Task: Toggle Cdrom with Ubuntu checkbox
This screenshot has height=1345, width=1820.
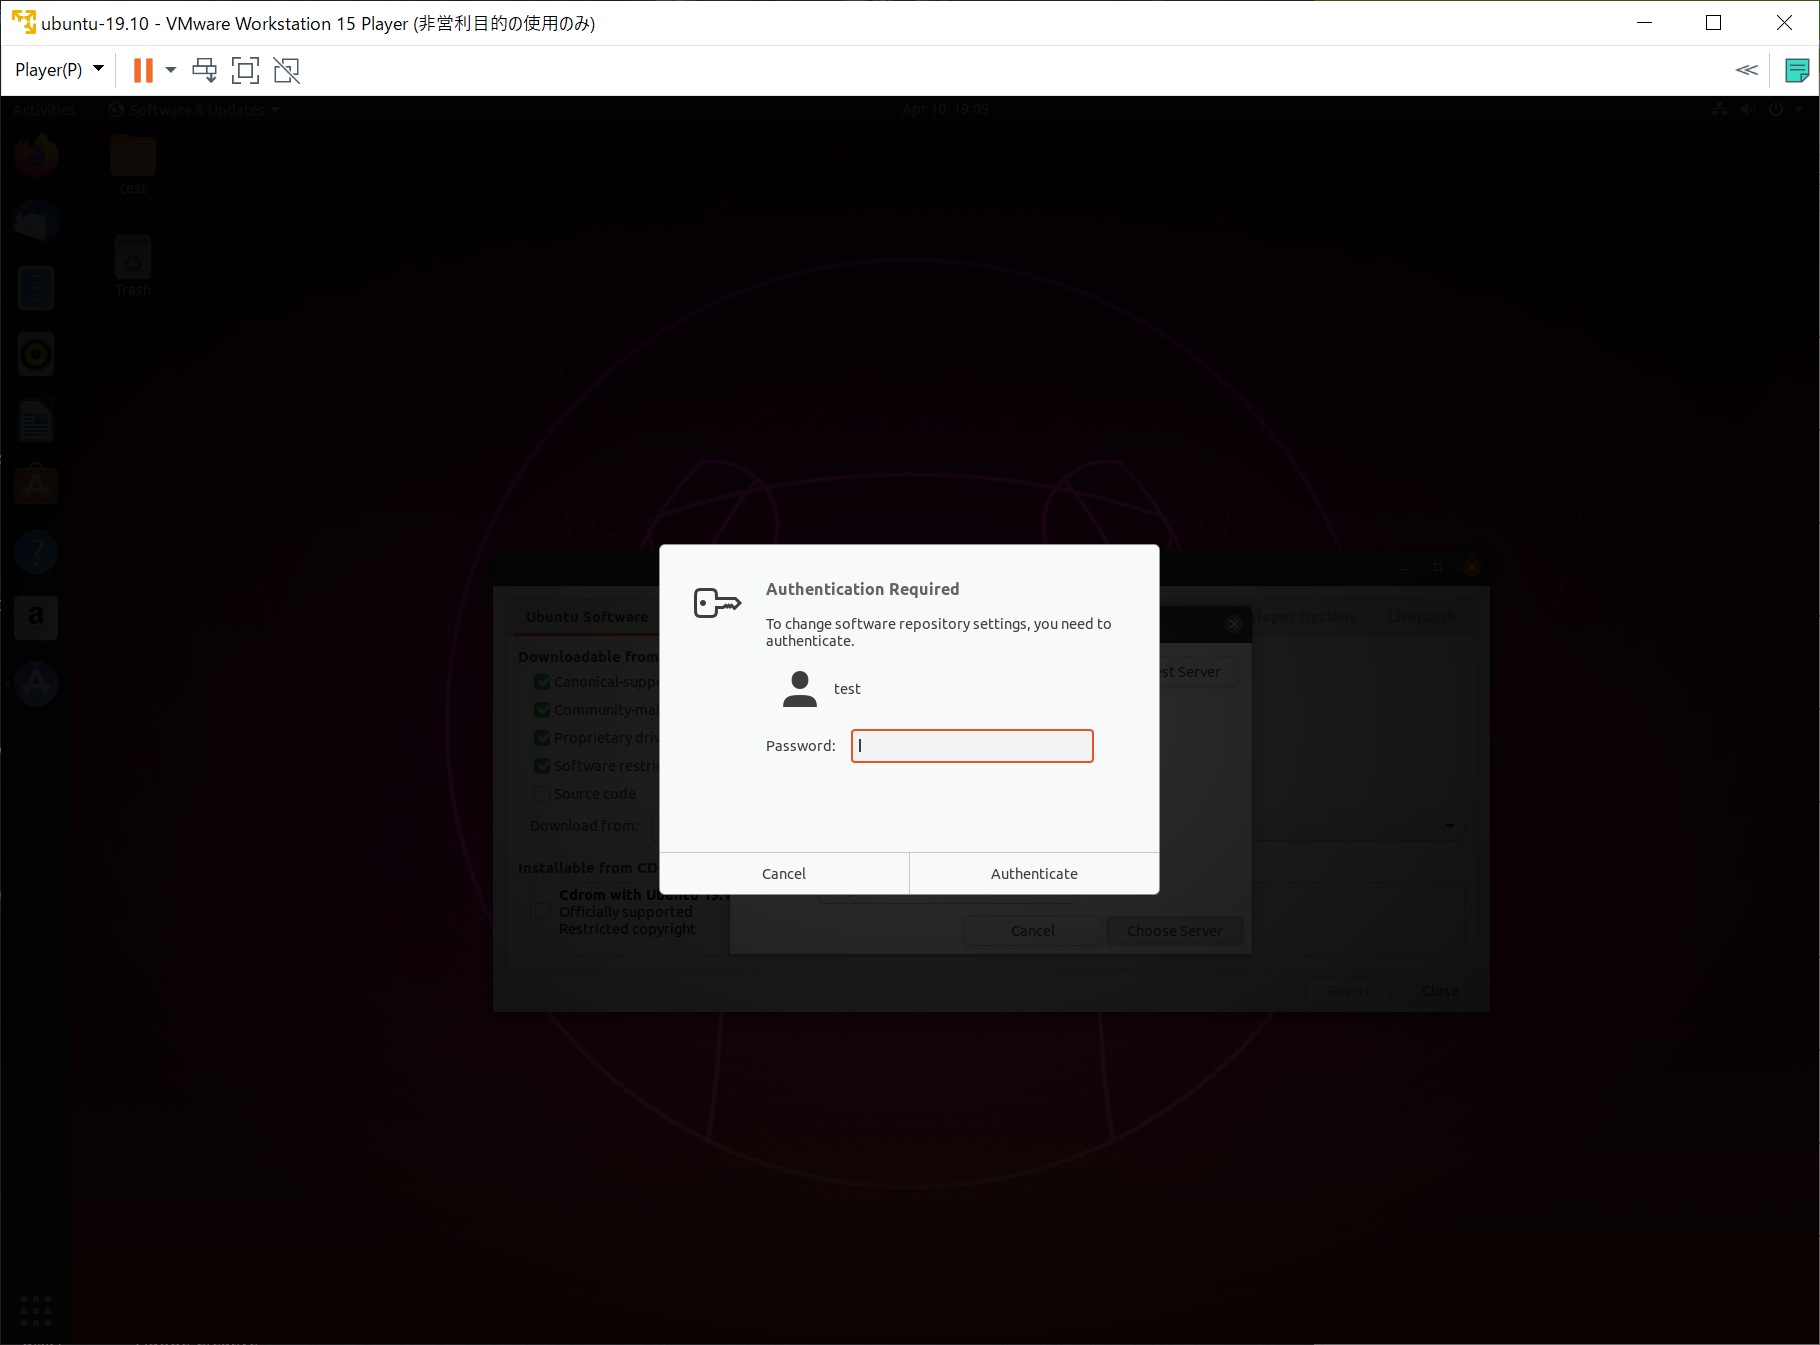Action: pyautogui.click(x=542, y=911)
